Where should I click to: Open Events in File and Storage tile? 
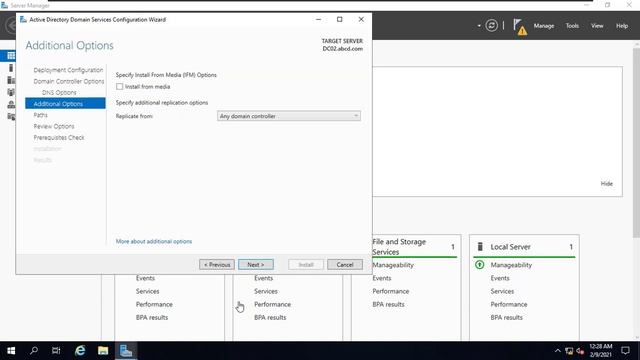click(x=382, y=278)
